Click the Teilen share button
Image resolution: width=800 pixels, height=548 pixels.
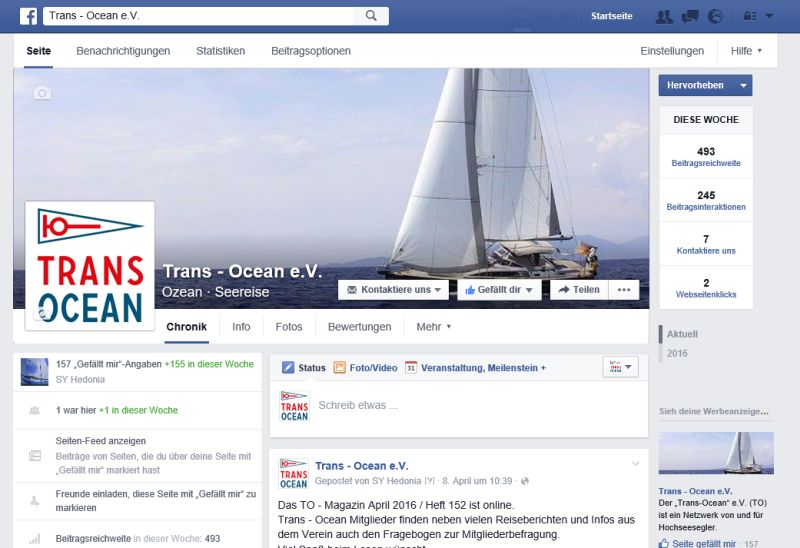point(579,290)
